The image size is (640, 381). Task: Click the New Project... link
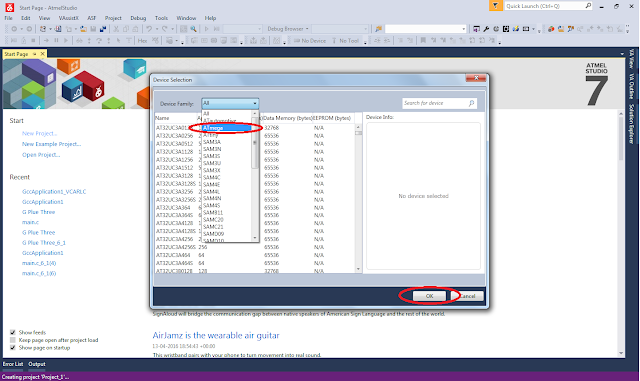tap(39, 134)
